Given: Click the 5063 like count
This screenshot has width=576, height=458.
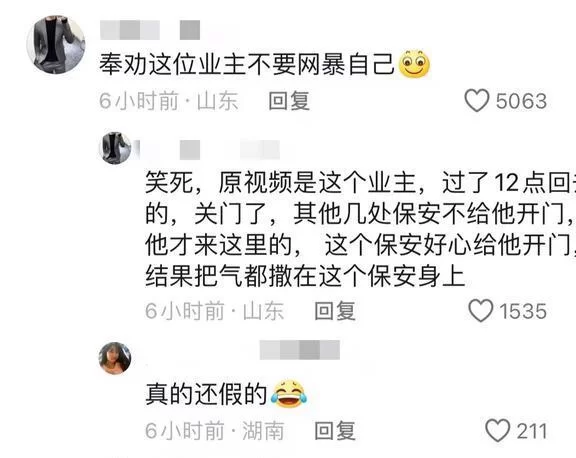Looking at the screenshot, I should (x=521, y=101).
